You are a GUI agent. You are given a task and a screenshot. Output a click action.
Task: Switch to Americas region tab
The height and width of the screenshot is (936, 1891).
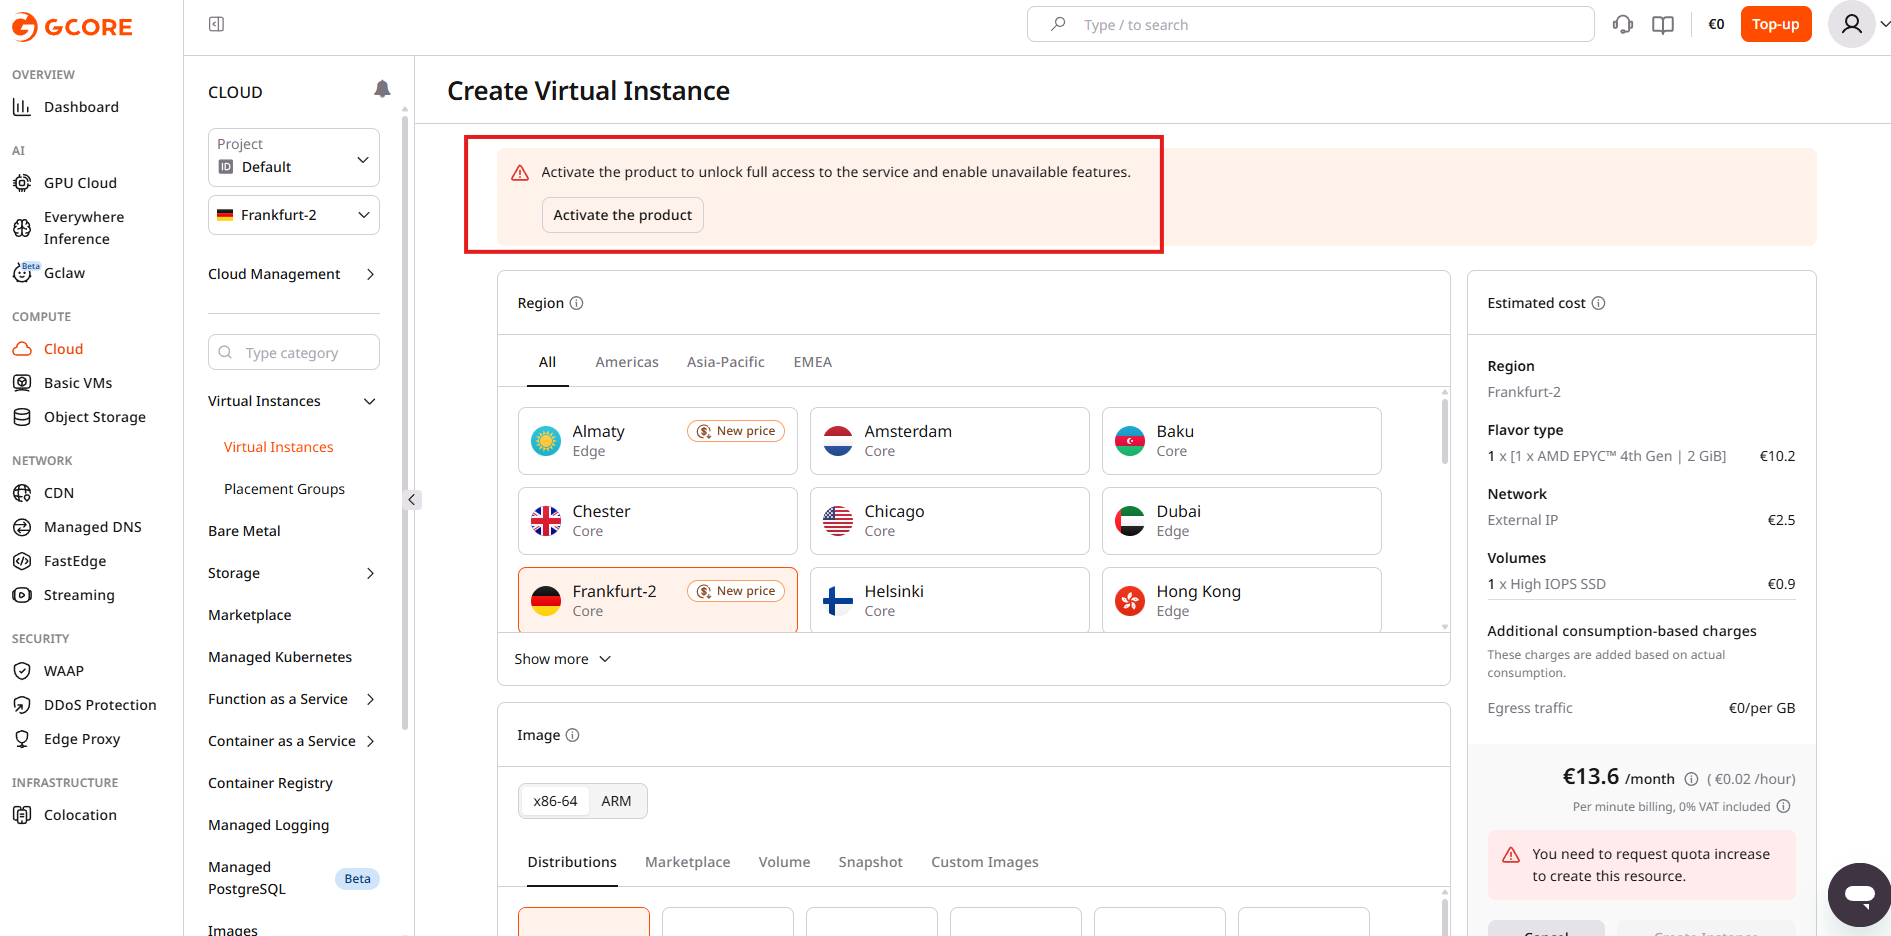click(x=627, y=362)
